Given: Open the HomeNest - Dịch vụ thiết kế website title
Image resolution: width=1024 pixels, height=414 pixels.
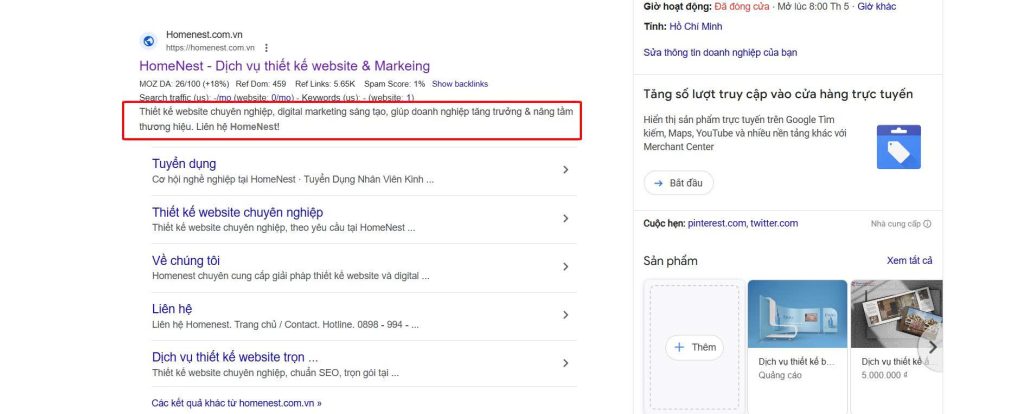Looking at the screenshot, I should click(x=285, y=66).
